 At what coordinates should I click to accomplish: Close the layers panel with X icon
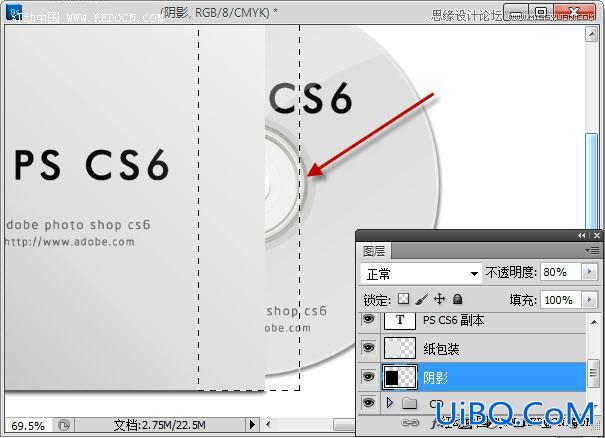597,235
